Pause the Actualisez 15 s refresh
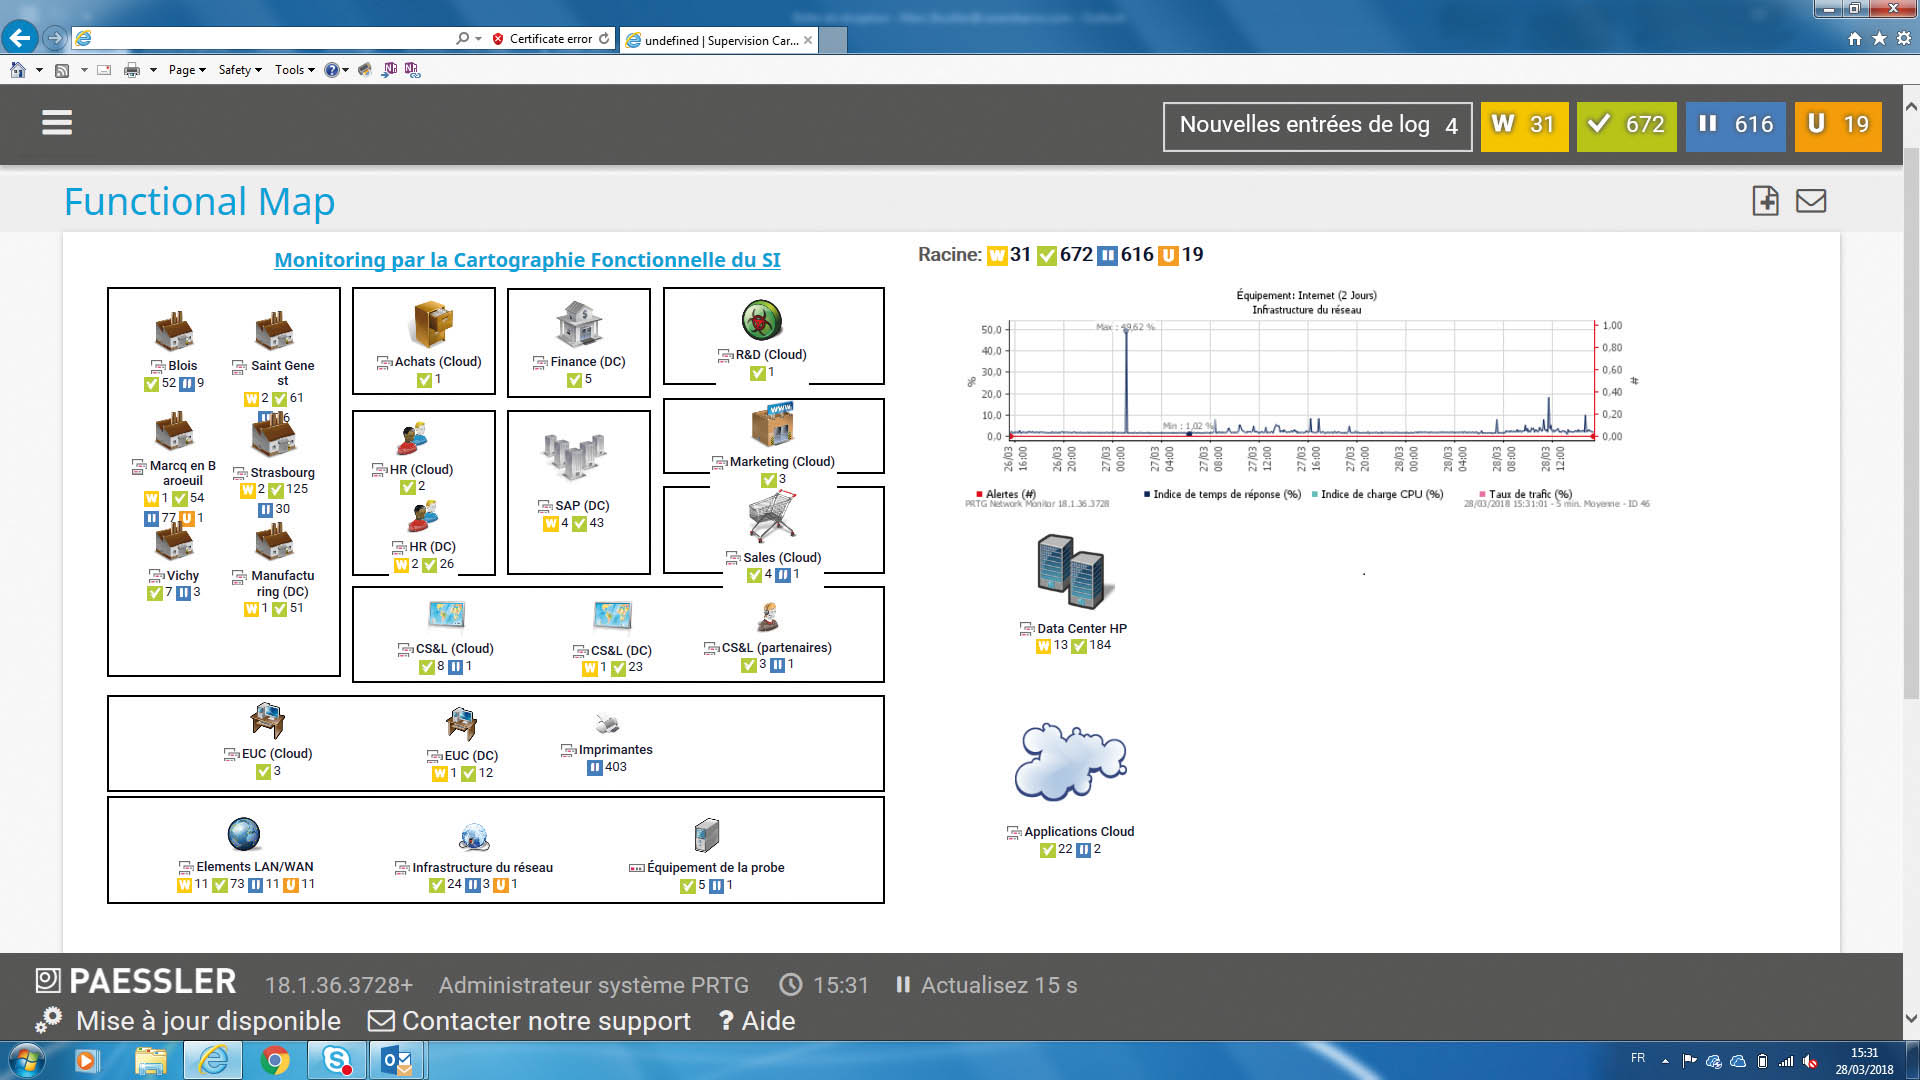Viewport: 1920px width, 1080px height. tap(986, 985)
